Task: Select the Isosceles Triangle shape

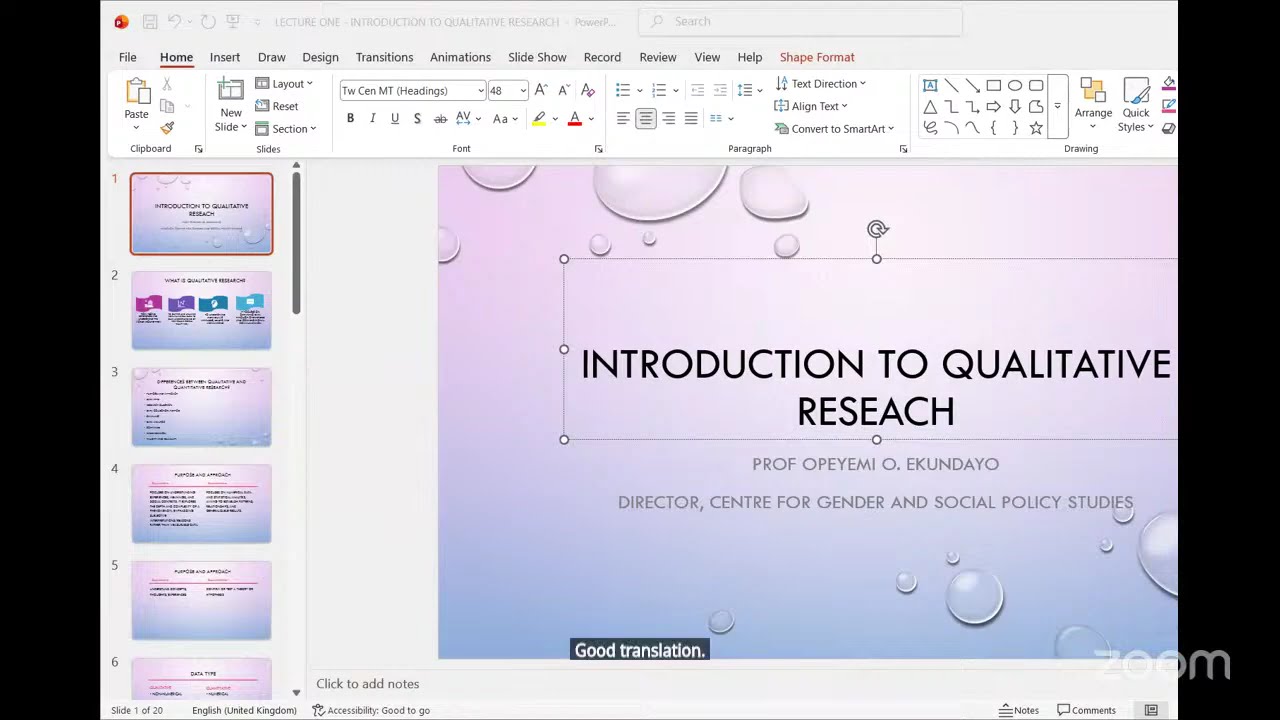Action: pos(930,107)
